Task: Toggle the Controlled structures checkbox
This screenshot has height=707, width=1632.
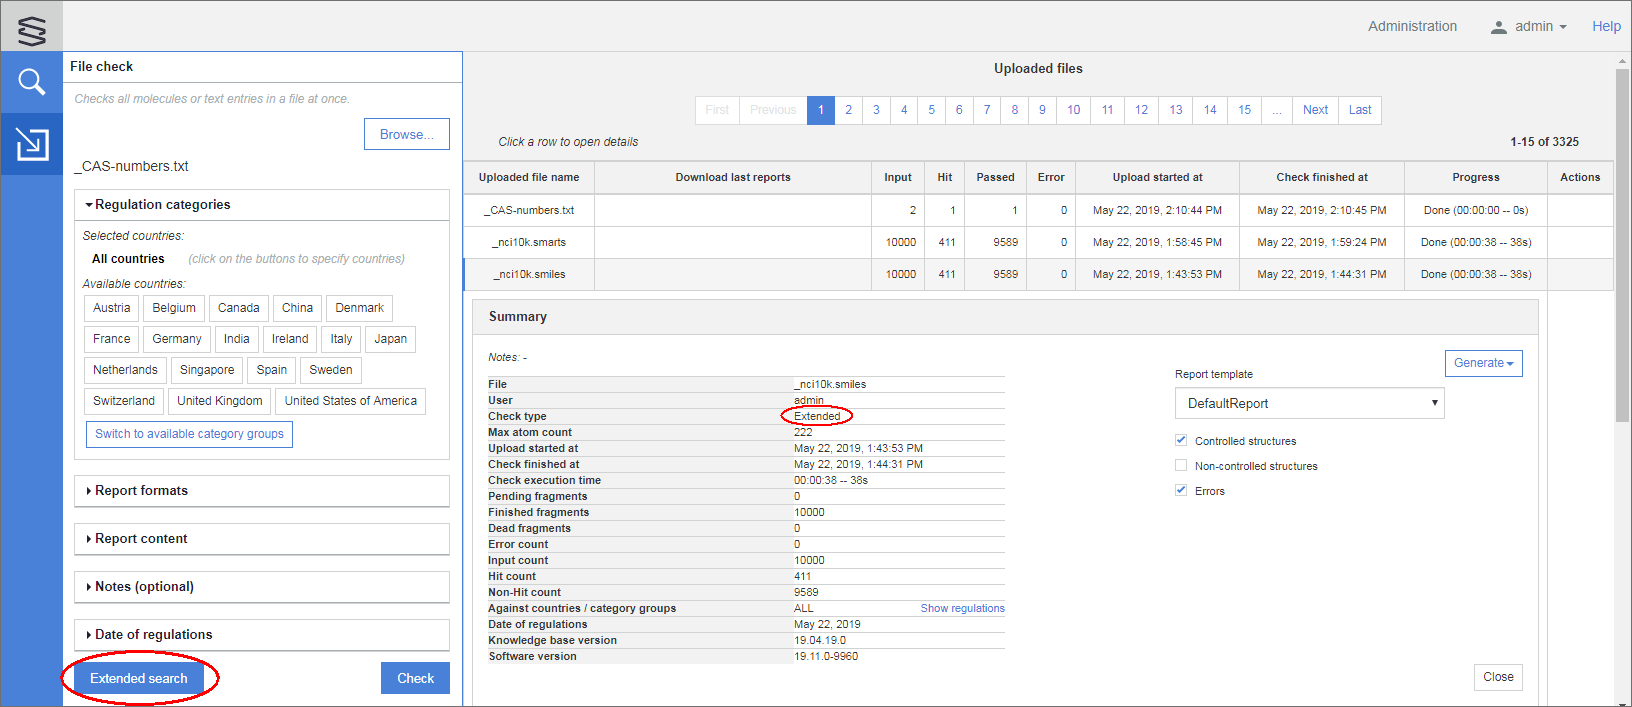Action: [x=1181, y=440]
